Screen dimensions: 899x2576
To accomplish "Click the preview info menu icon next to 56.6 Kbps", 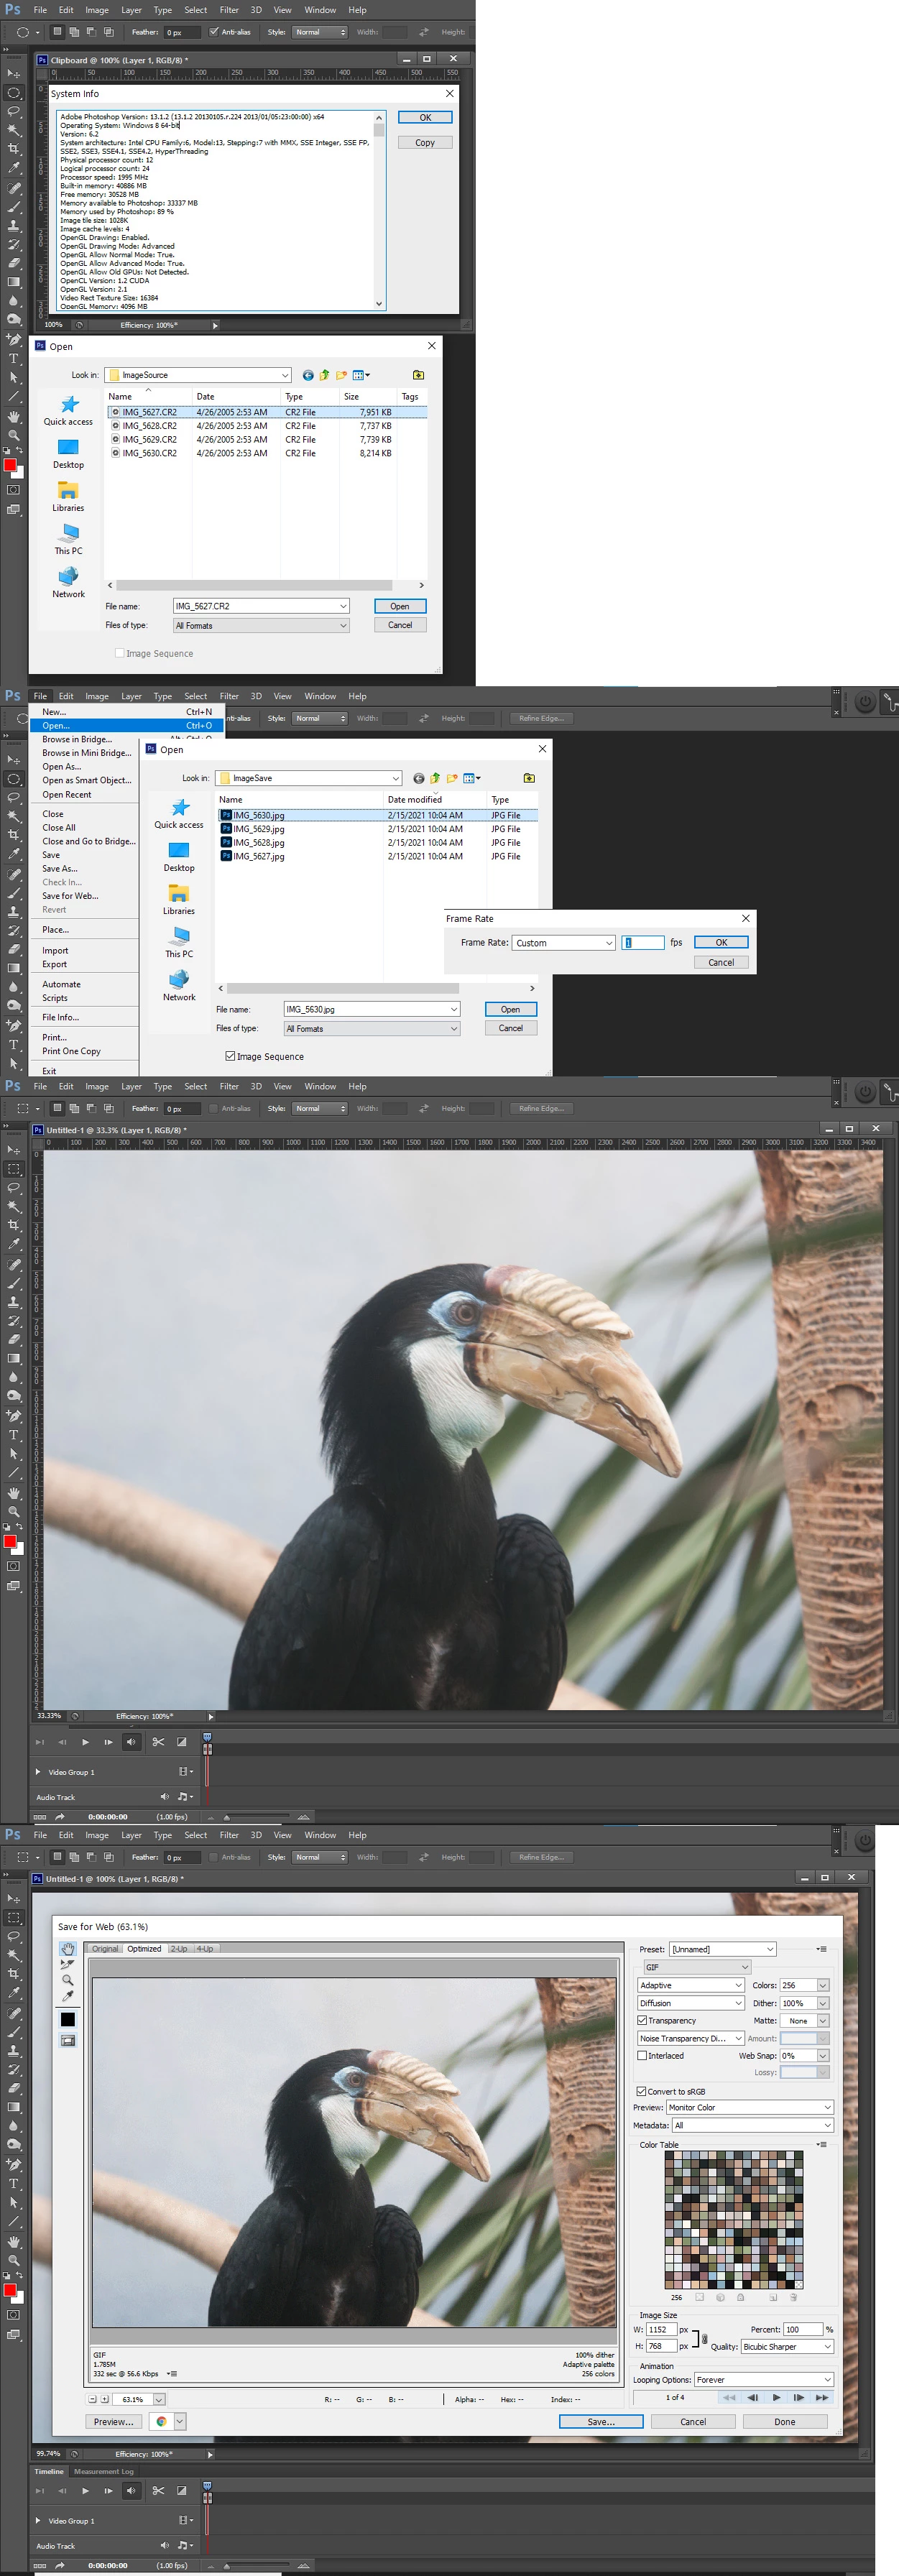I will click(x=172, y=2373).
